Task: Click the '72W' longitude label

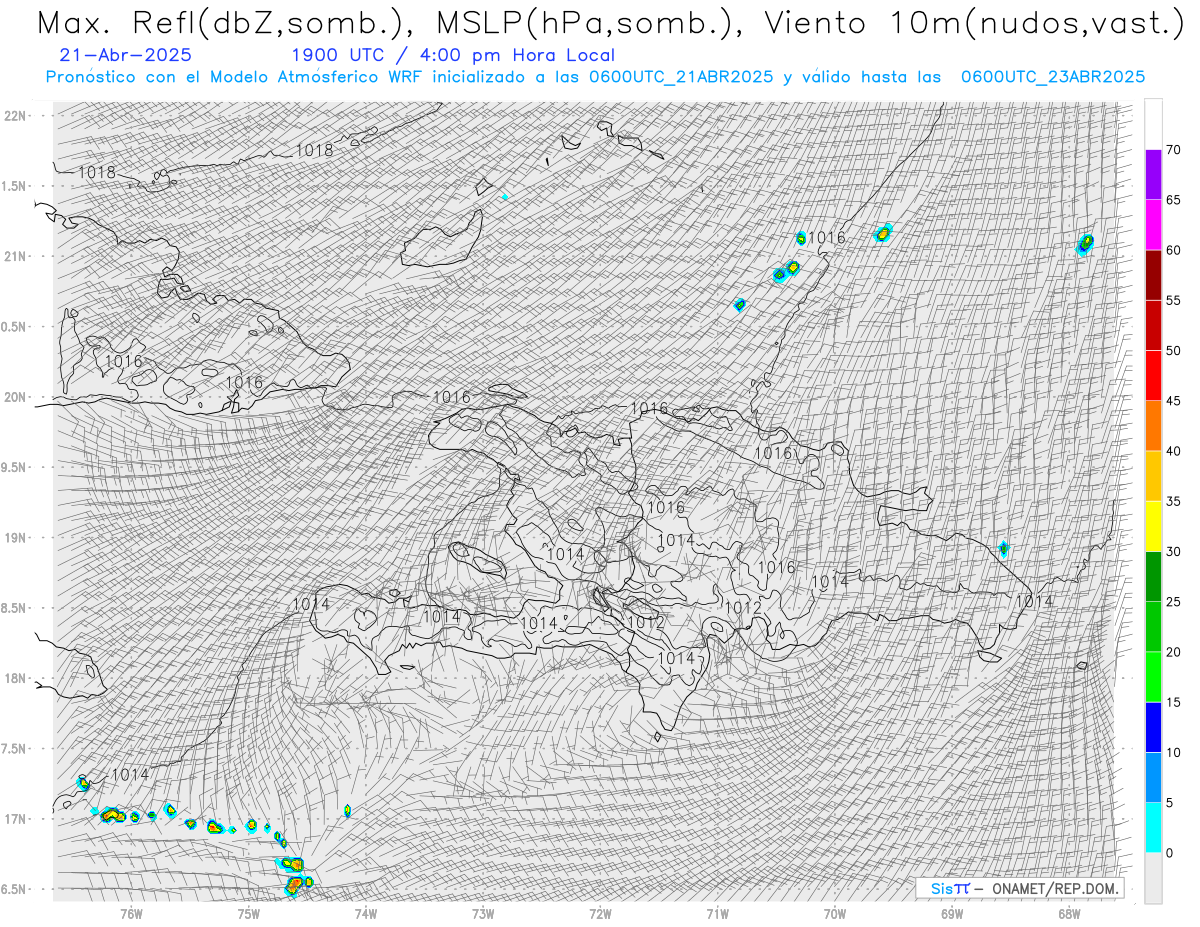Action: pyautogui.click(x=600, y=913)
